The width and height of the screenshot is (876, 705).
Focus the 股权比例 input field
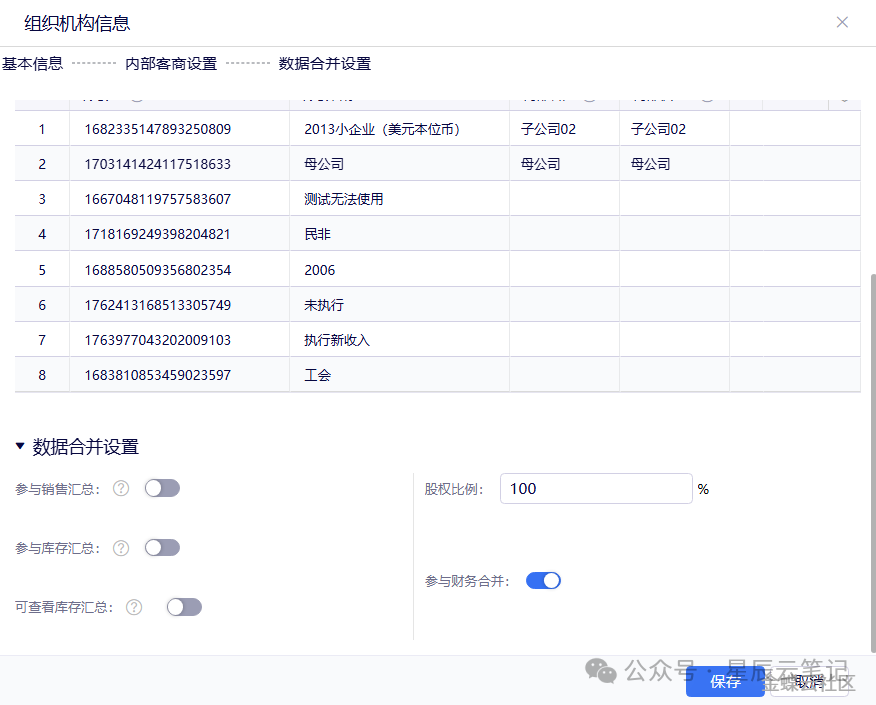click(x=595, y=489)
